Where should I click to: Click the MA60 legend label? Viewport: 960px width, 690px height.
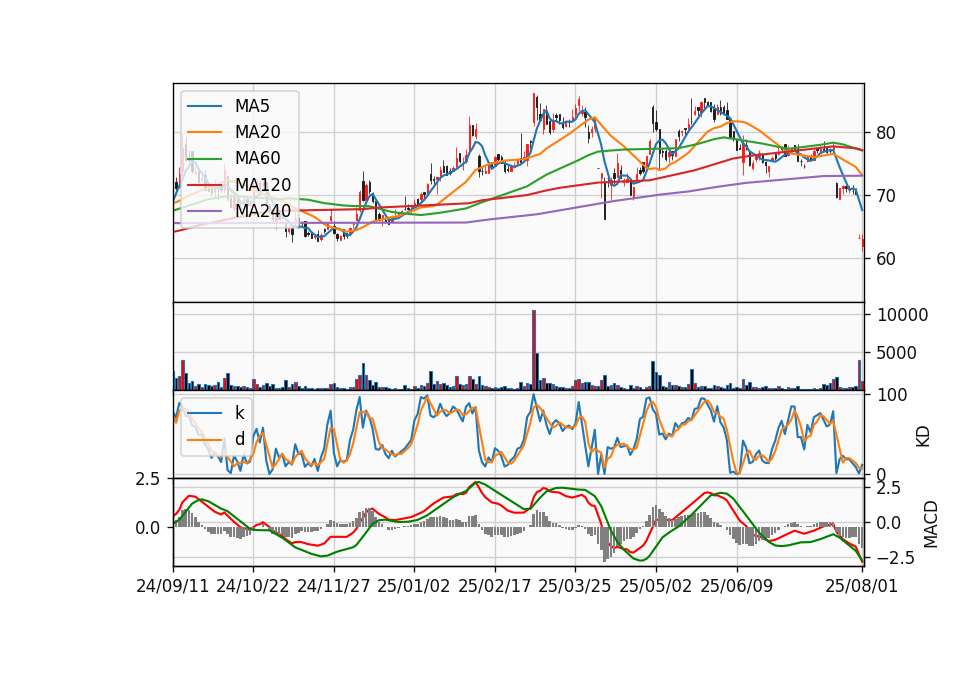tap(257, 158)
